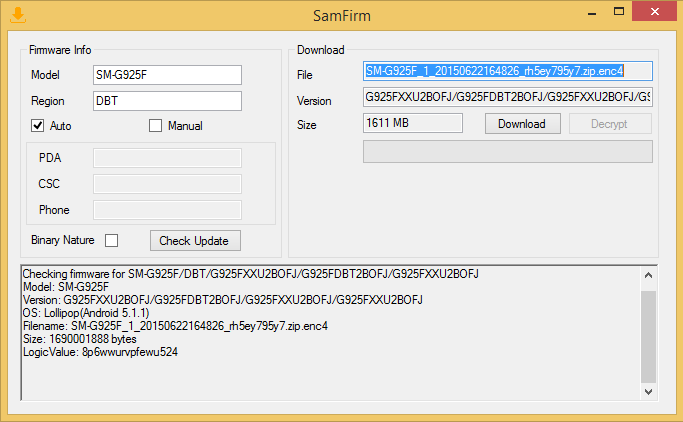Click the SamFirm download arrow app icon

click(x=18, y=15)
